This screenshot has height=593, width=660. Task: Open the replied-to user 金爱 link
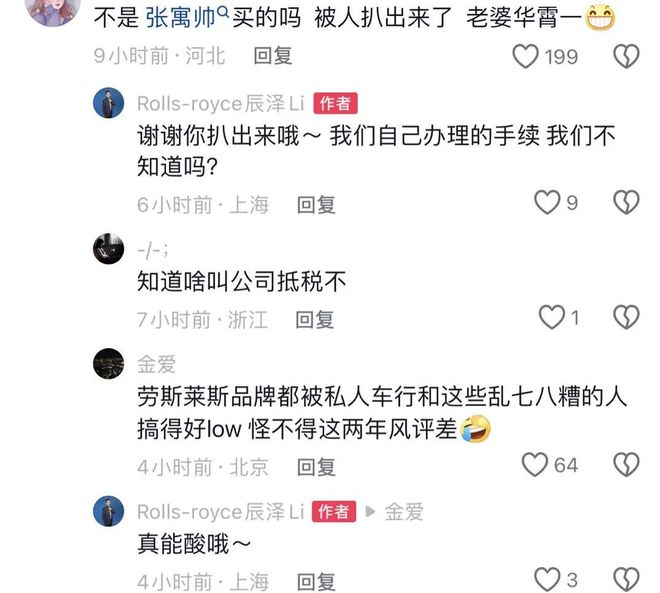coord(404,512)
